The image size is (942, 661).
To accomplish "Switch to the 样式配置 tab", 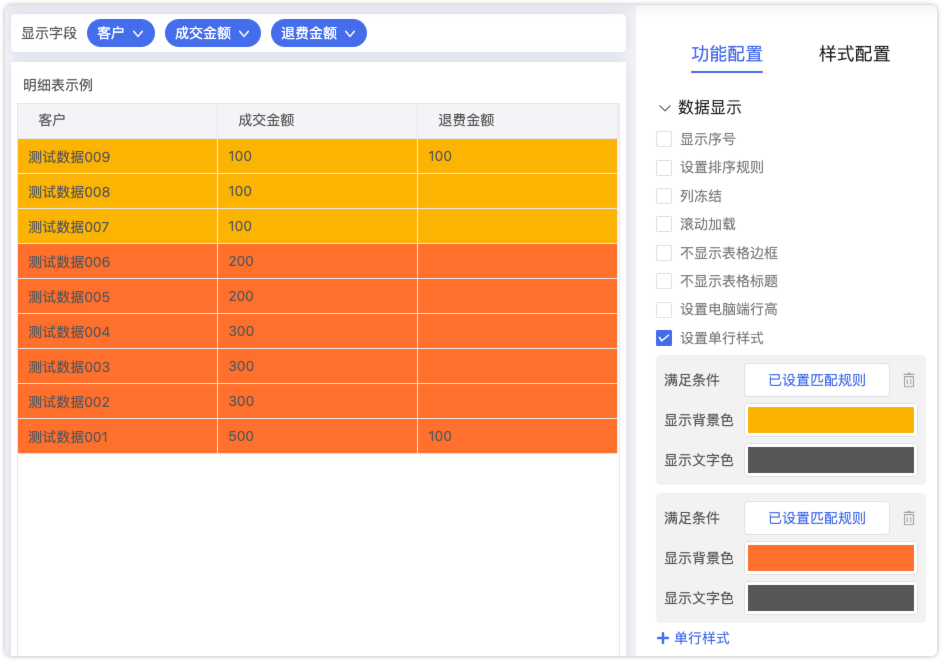I will [854, 55].
